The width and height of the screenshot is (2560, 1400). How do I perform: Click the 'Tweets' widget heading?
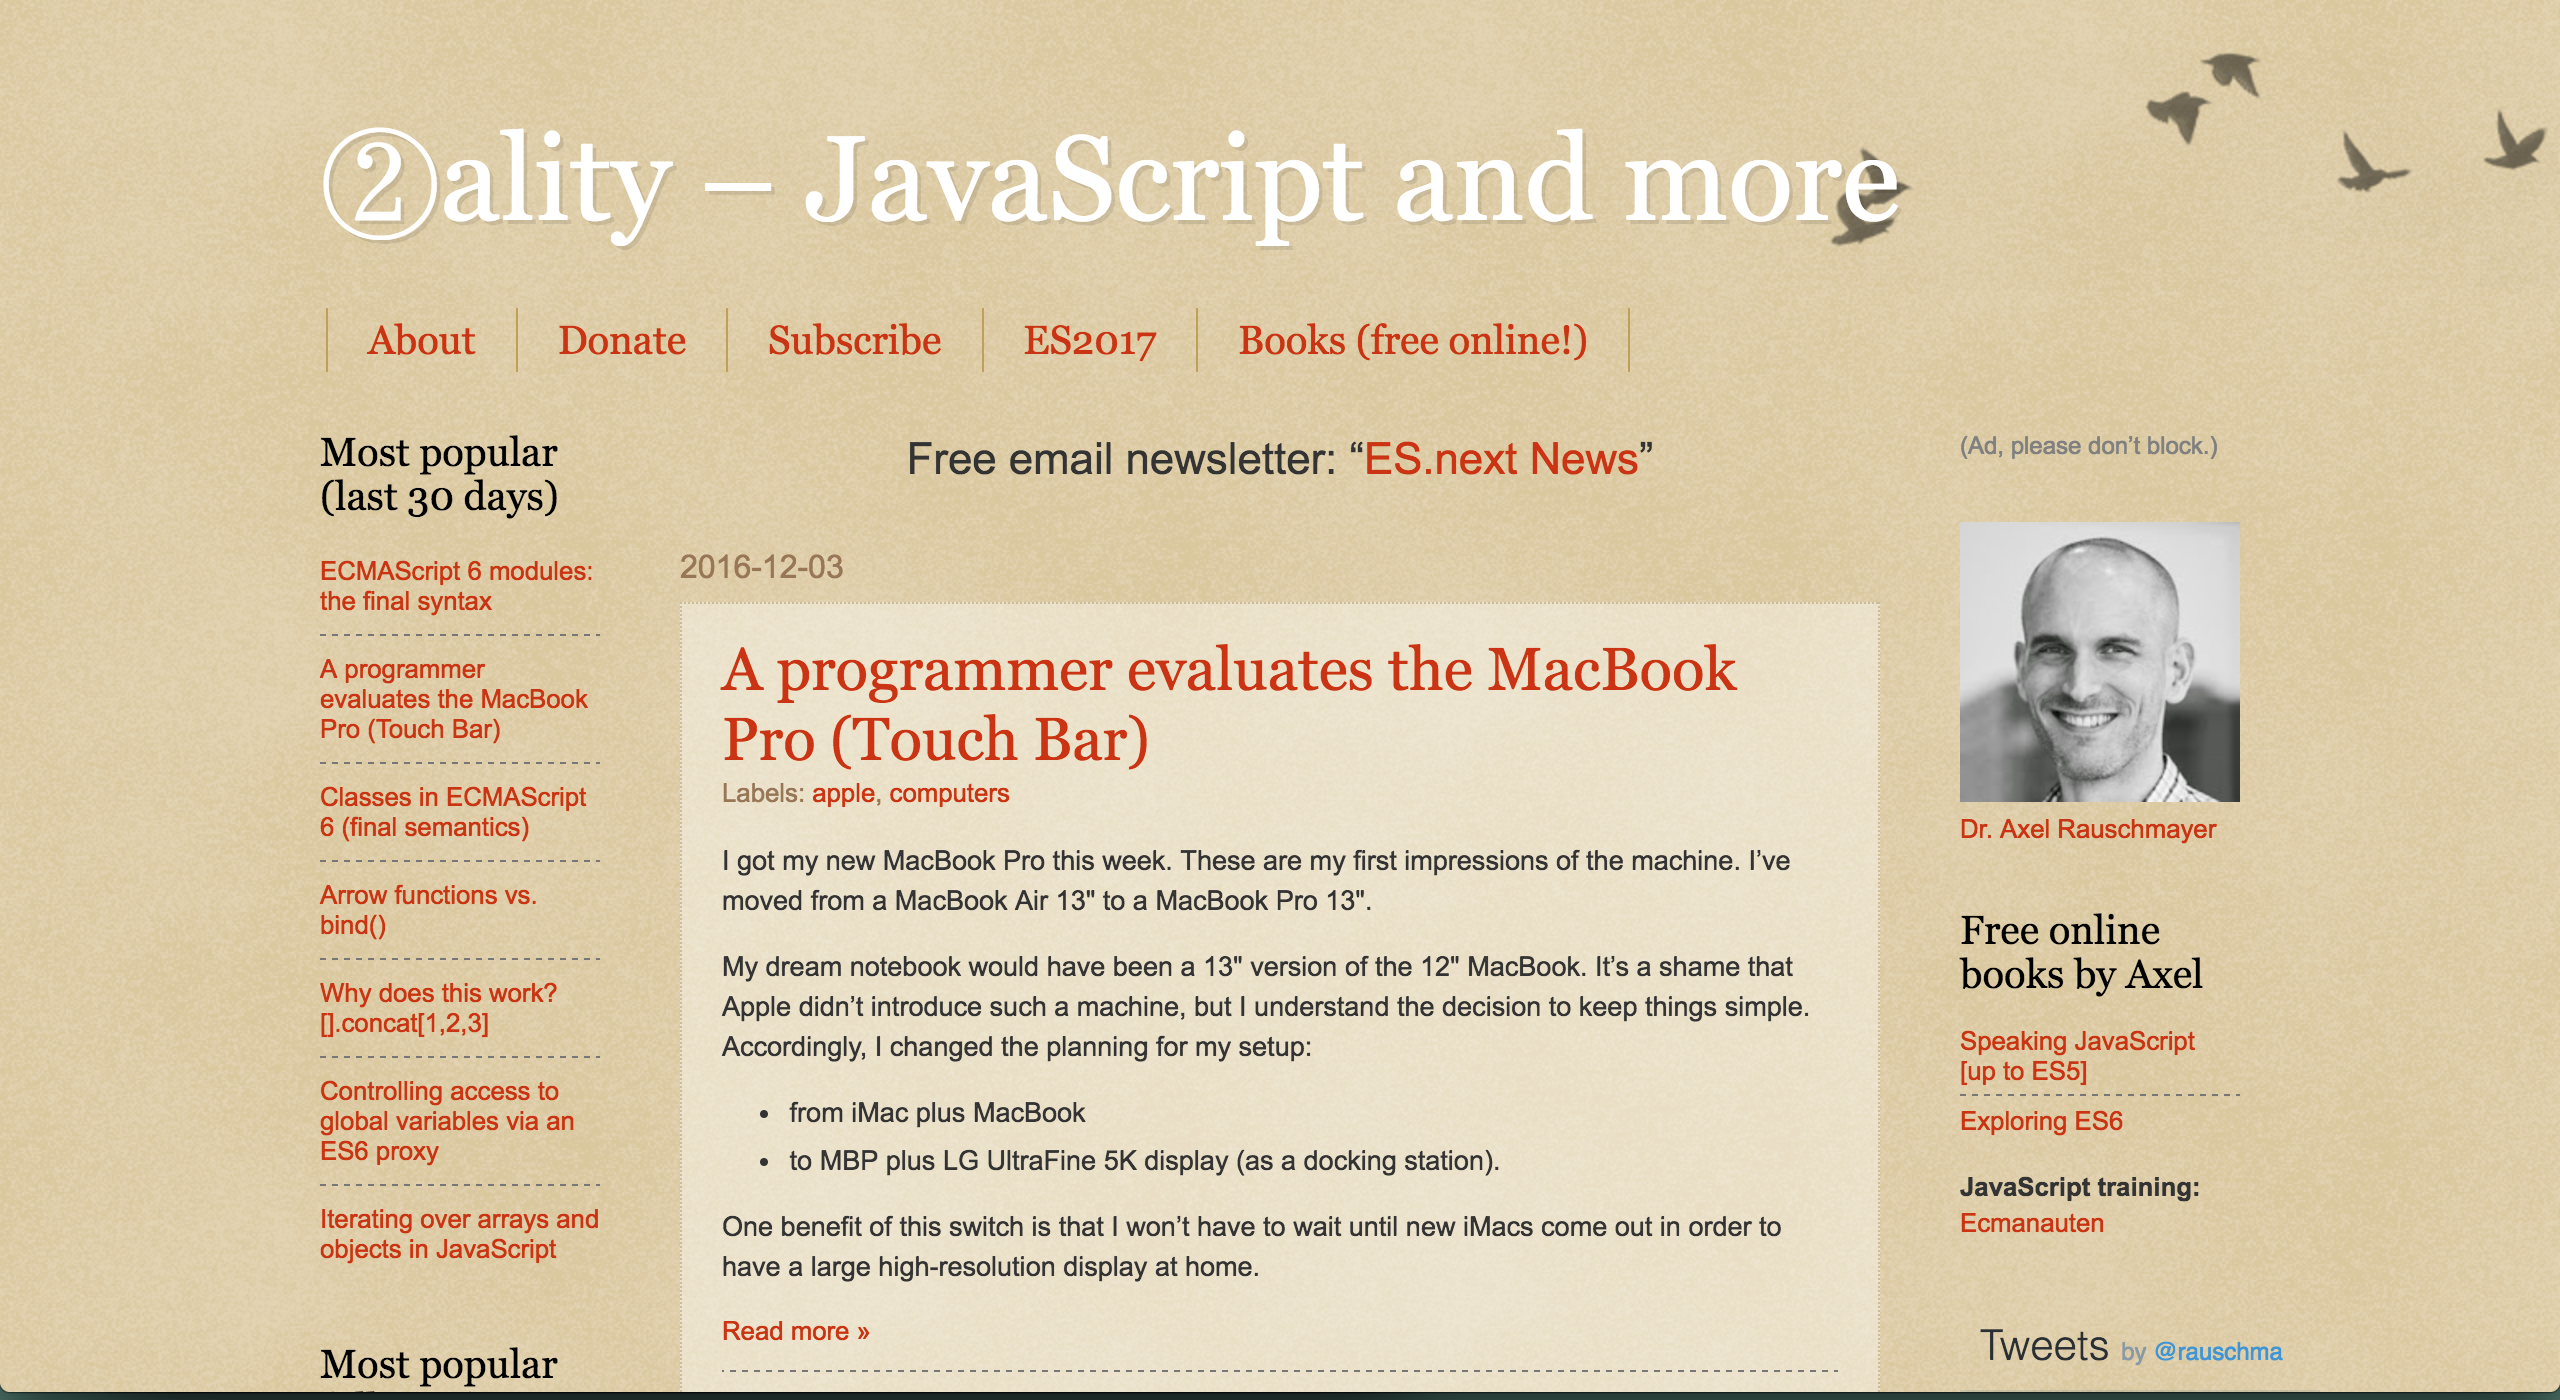pos(2044,1346)
